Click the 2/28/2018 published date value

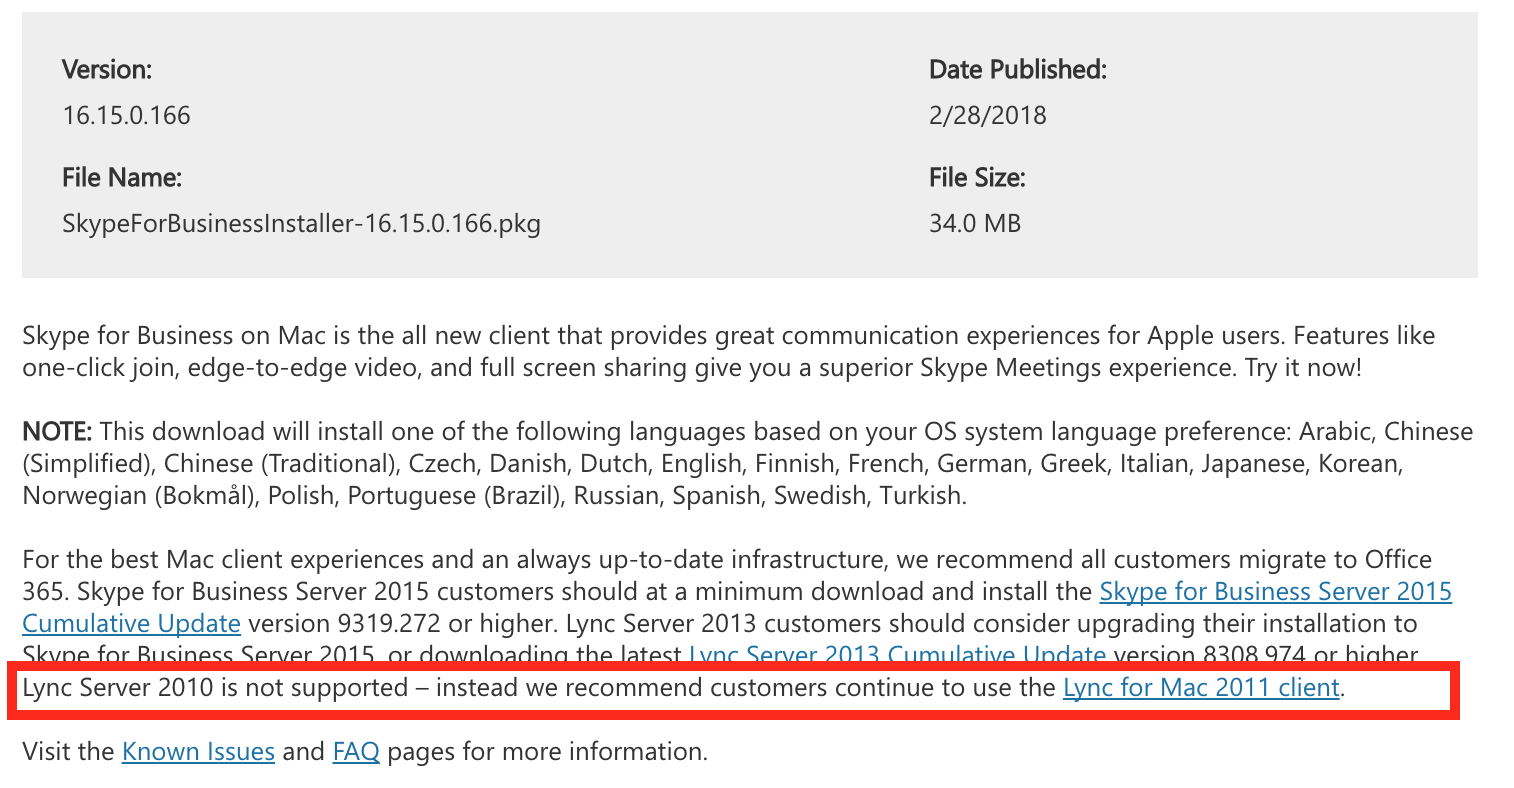click(988, 115)
